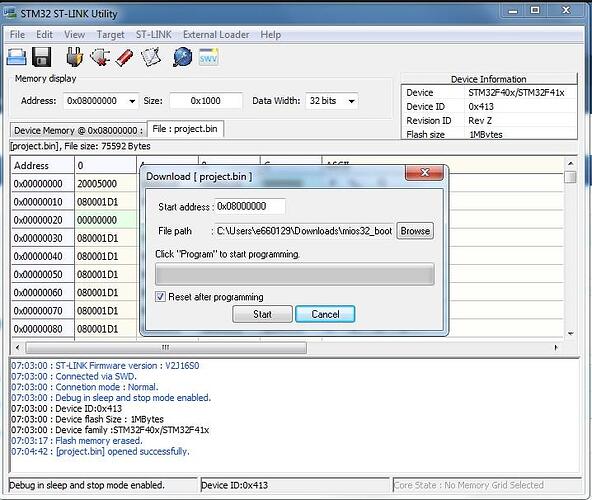
Task: Cancel the Download dialog
Action: 325,314
